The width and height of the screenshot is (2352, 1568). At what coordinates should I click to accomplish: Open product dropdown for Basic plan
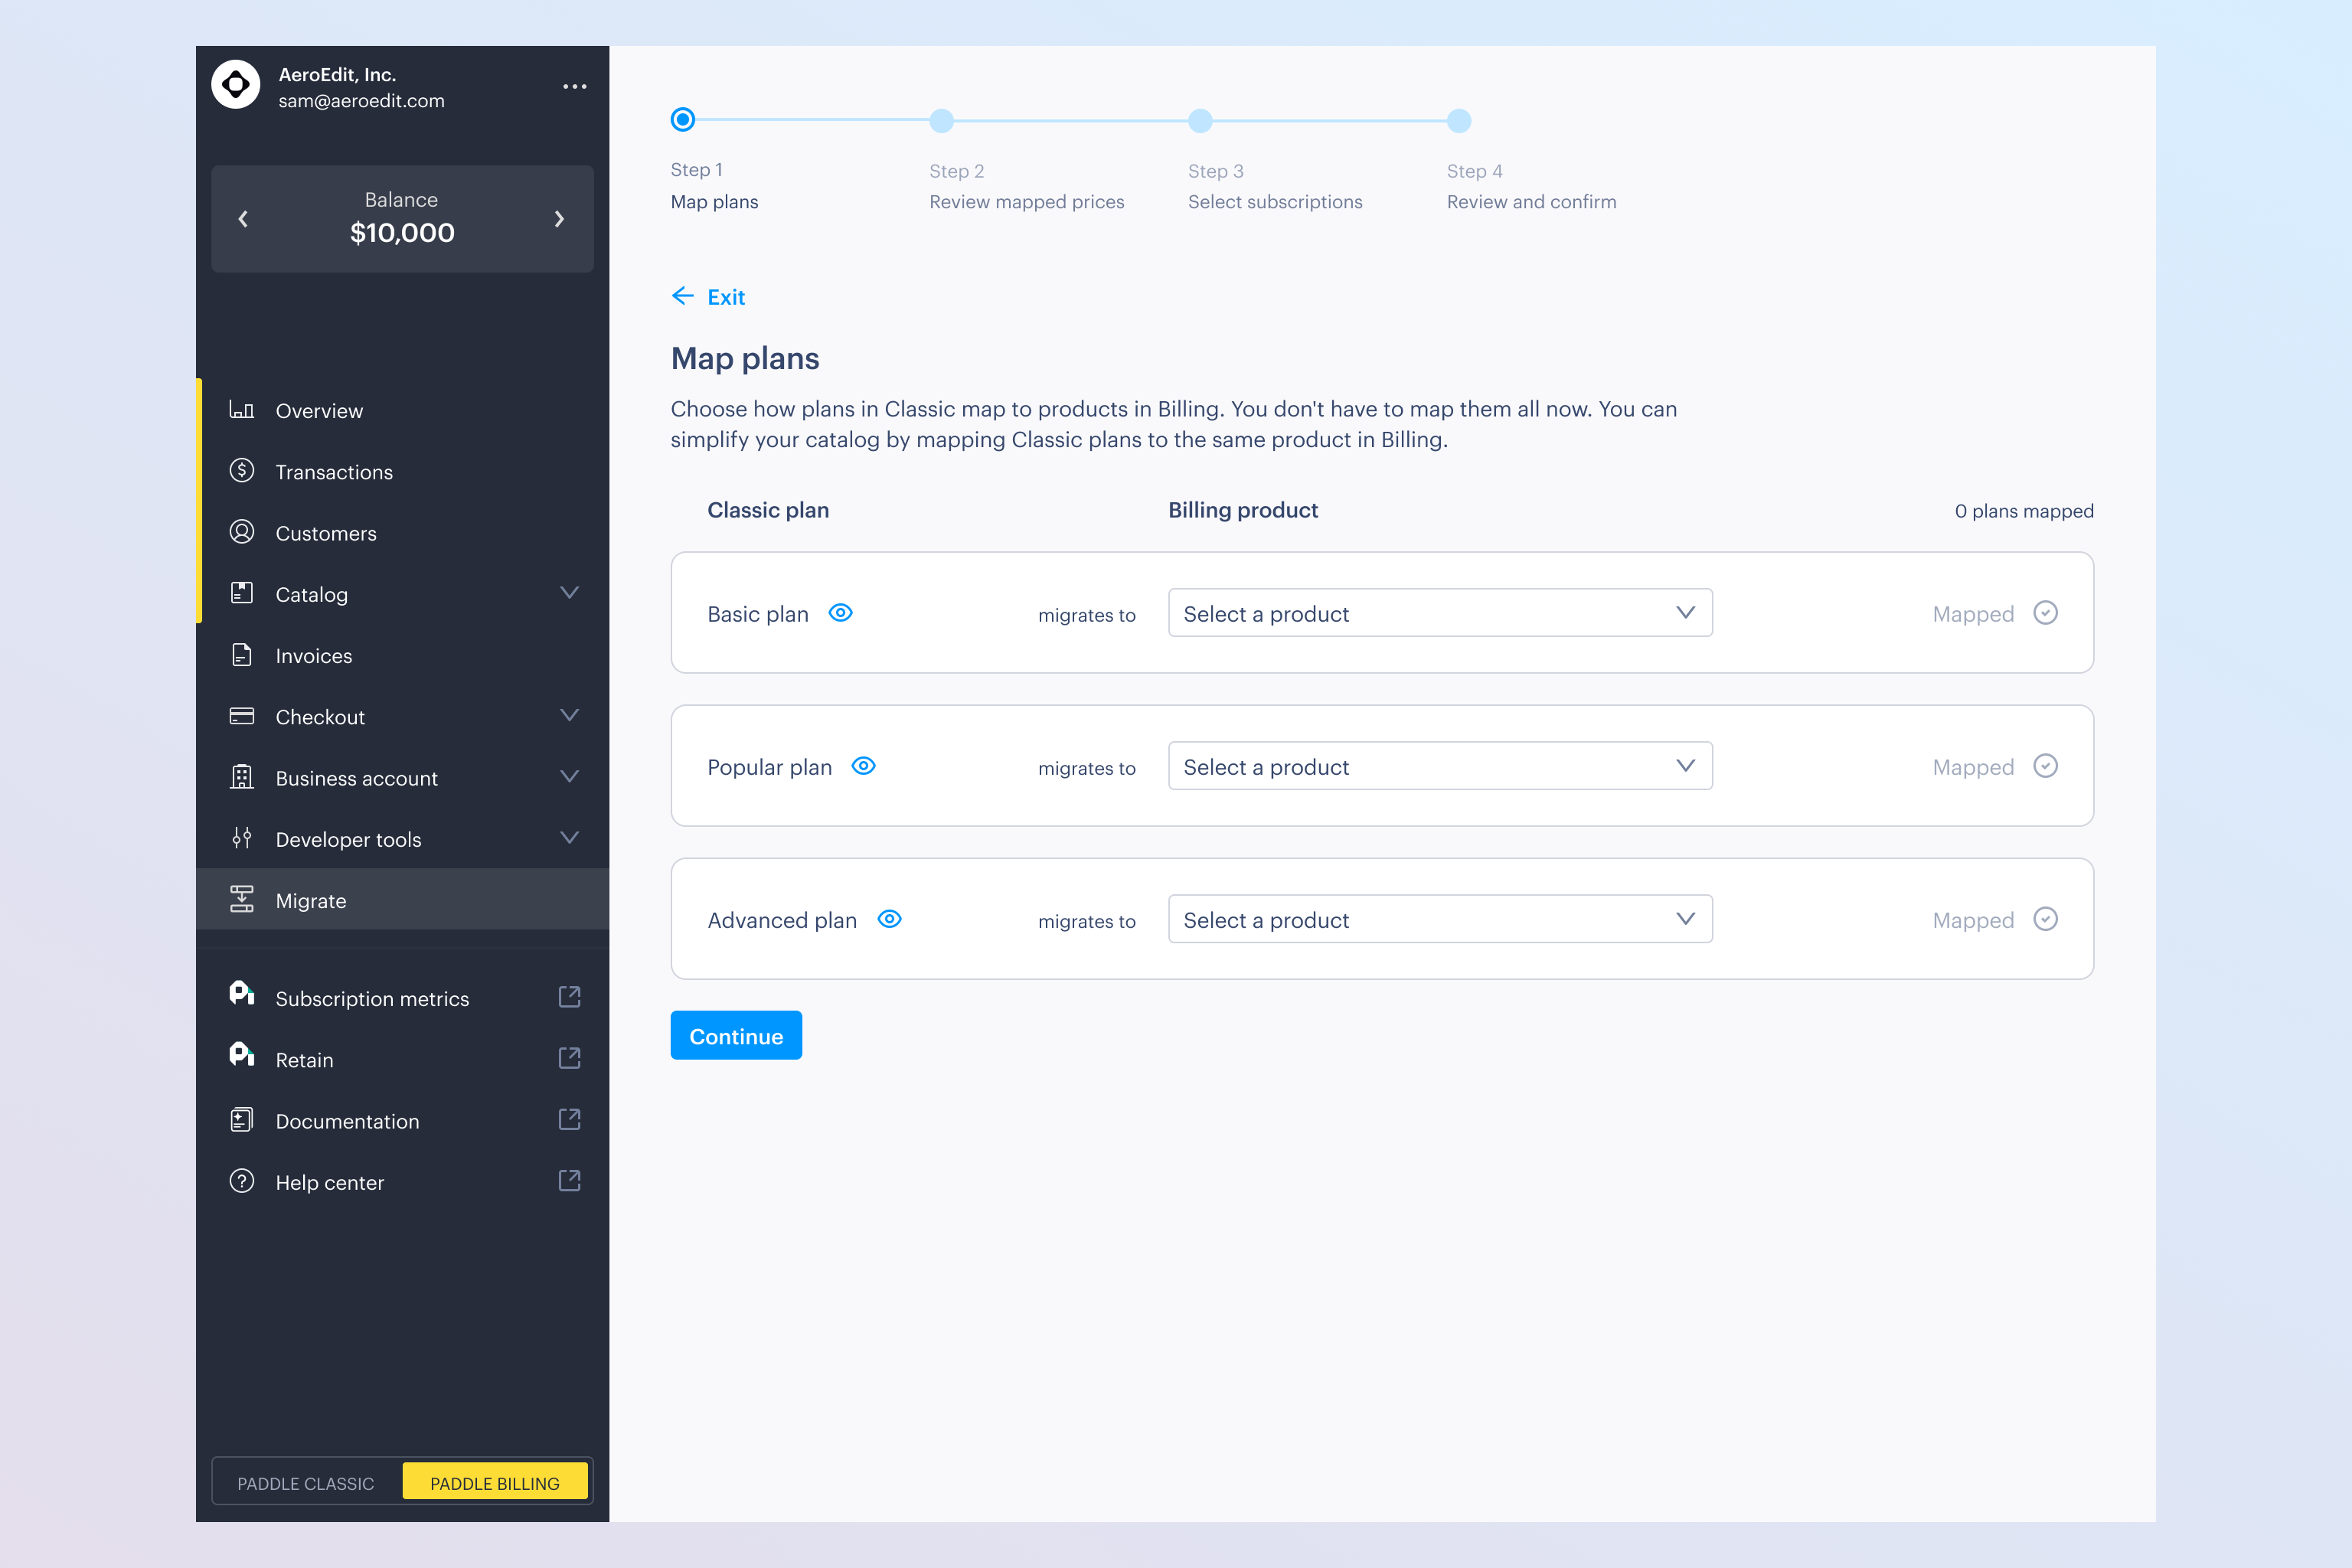tap(1439, 613)
